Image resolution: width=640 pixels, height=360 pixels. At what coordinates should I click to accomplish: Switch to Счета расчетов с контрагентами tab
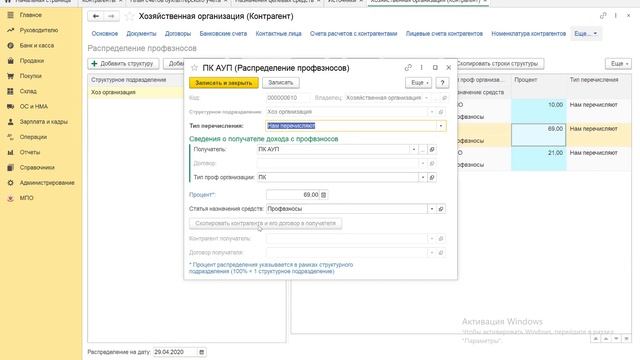[353, 33]
